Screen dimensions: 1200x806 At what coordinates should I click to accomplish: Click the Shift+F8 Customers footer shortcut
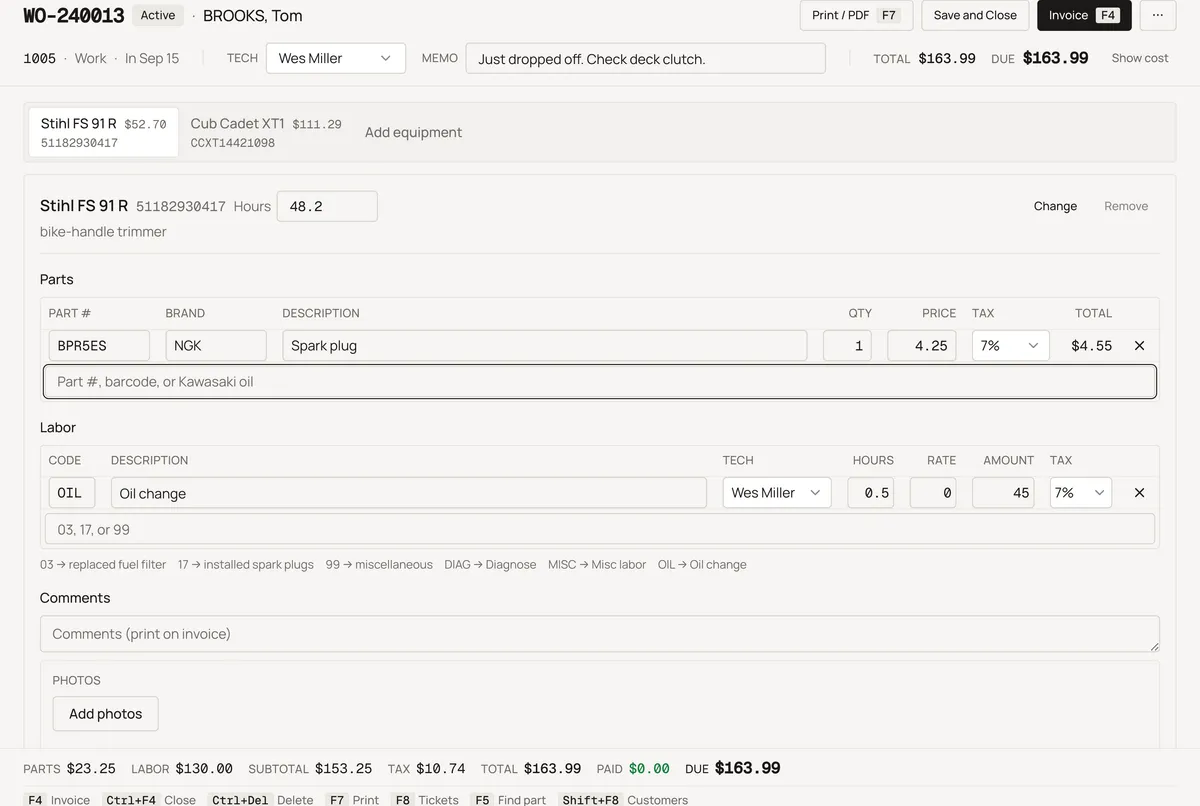pos(623,800)
